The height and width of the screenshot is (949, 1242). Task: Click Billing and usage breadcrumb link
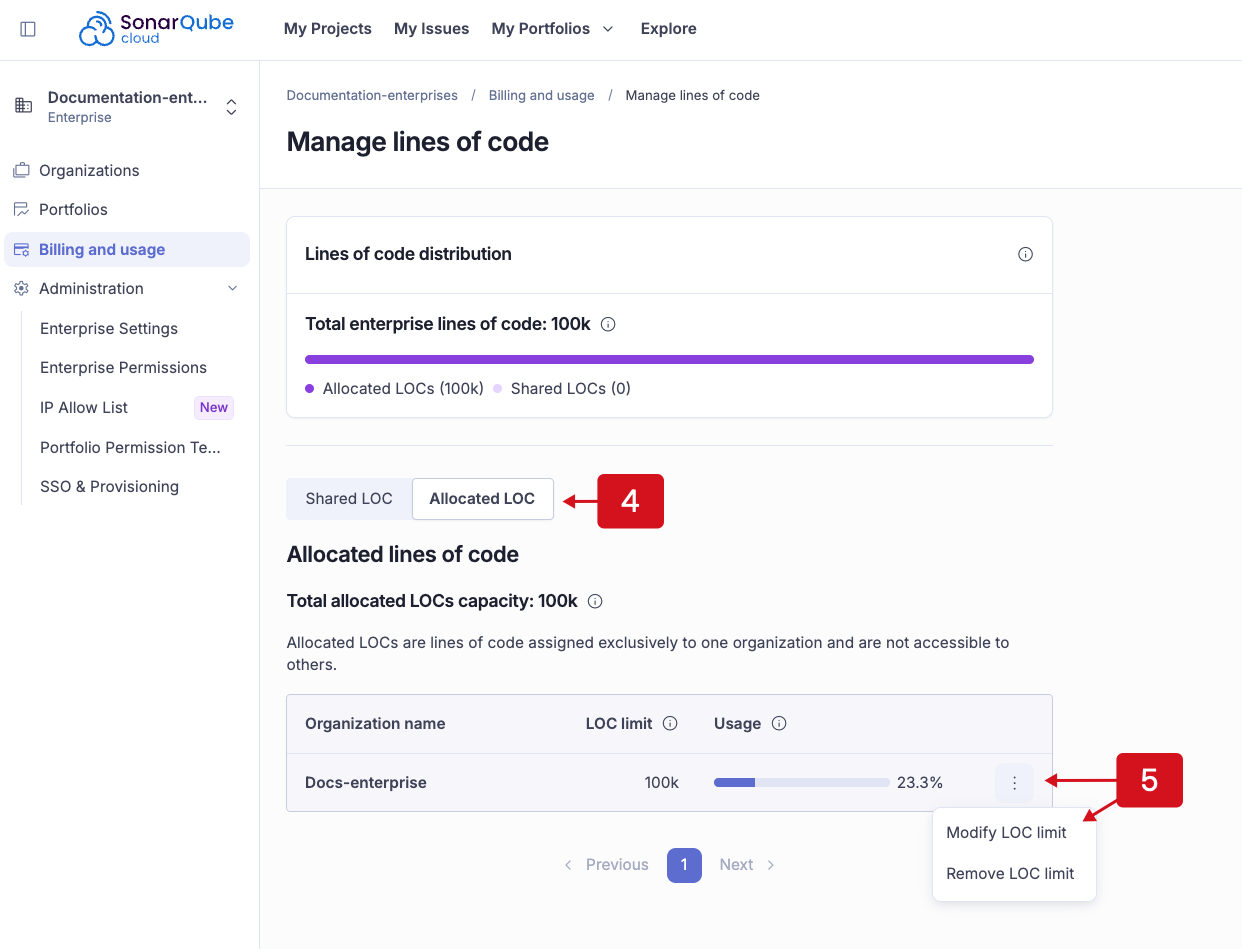pos(542,95)
